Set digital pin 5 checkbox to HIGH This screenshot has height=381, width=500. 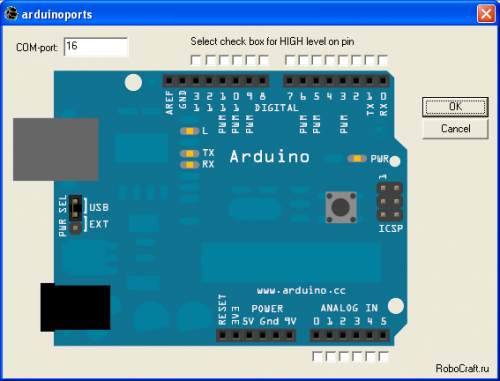pyautogui.click(x=317, y=60)
